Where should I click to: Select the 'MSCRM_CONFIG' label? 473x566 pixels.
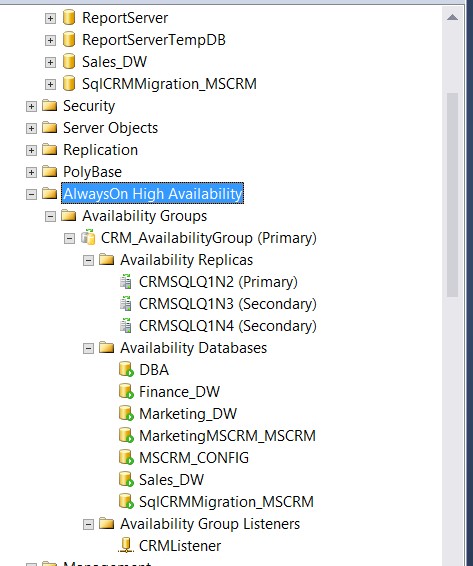[194, 458]
